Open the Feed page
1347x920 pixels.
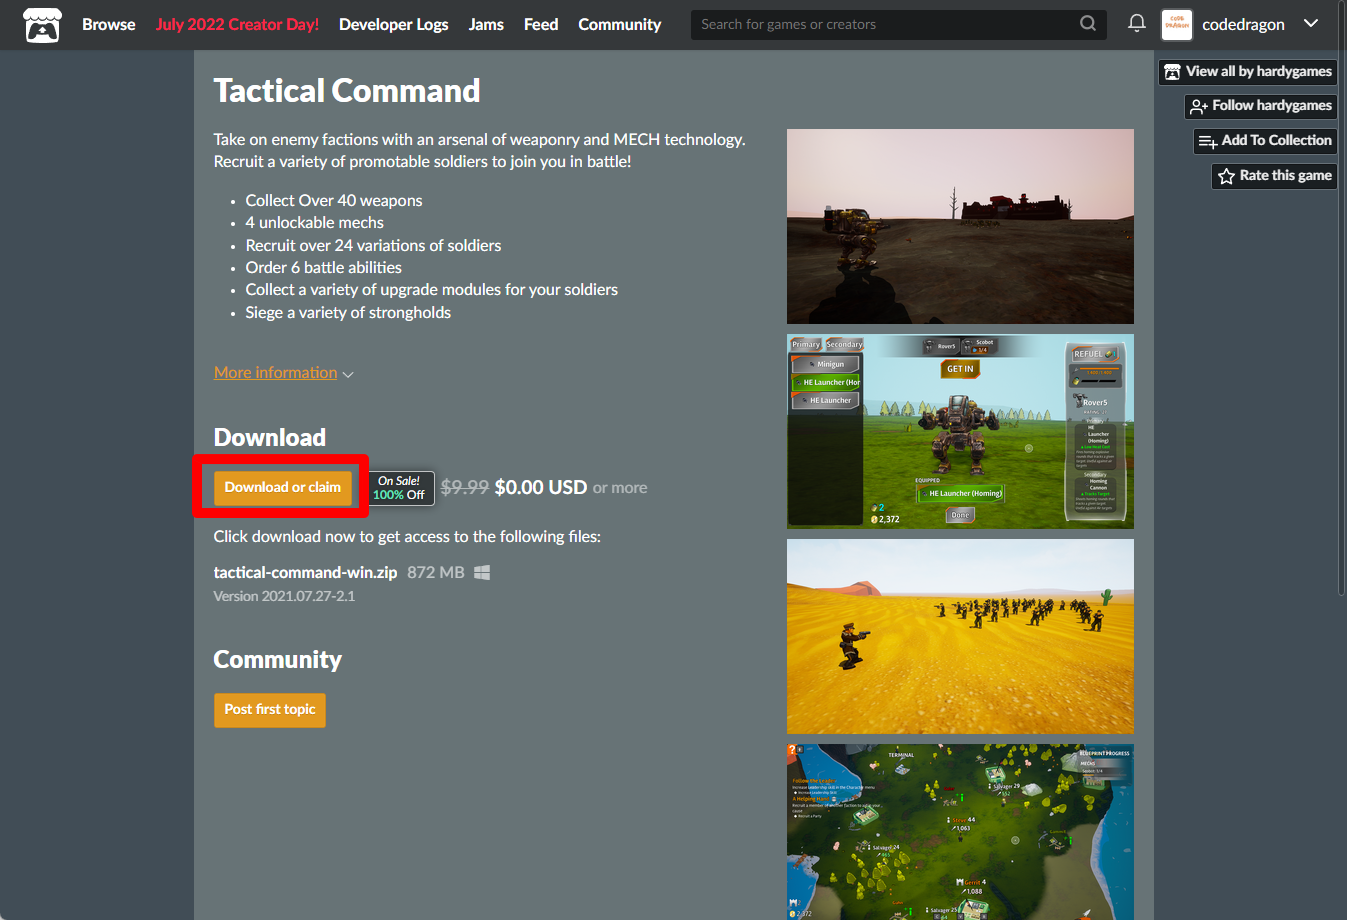(x=541, y=24)
